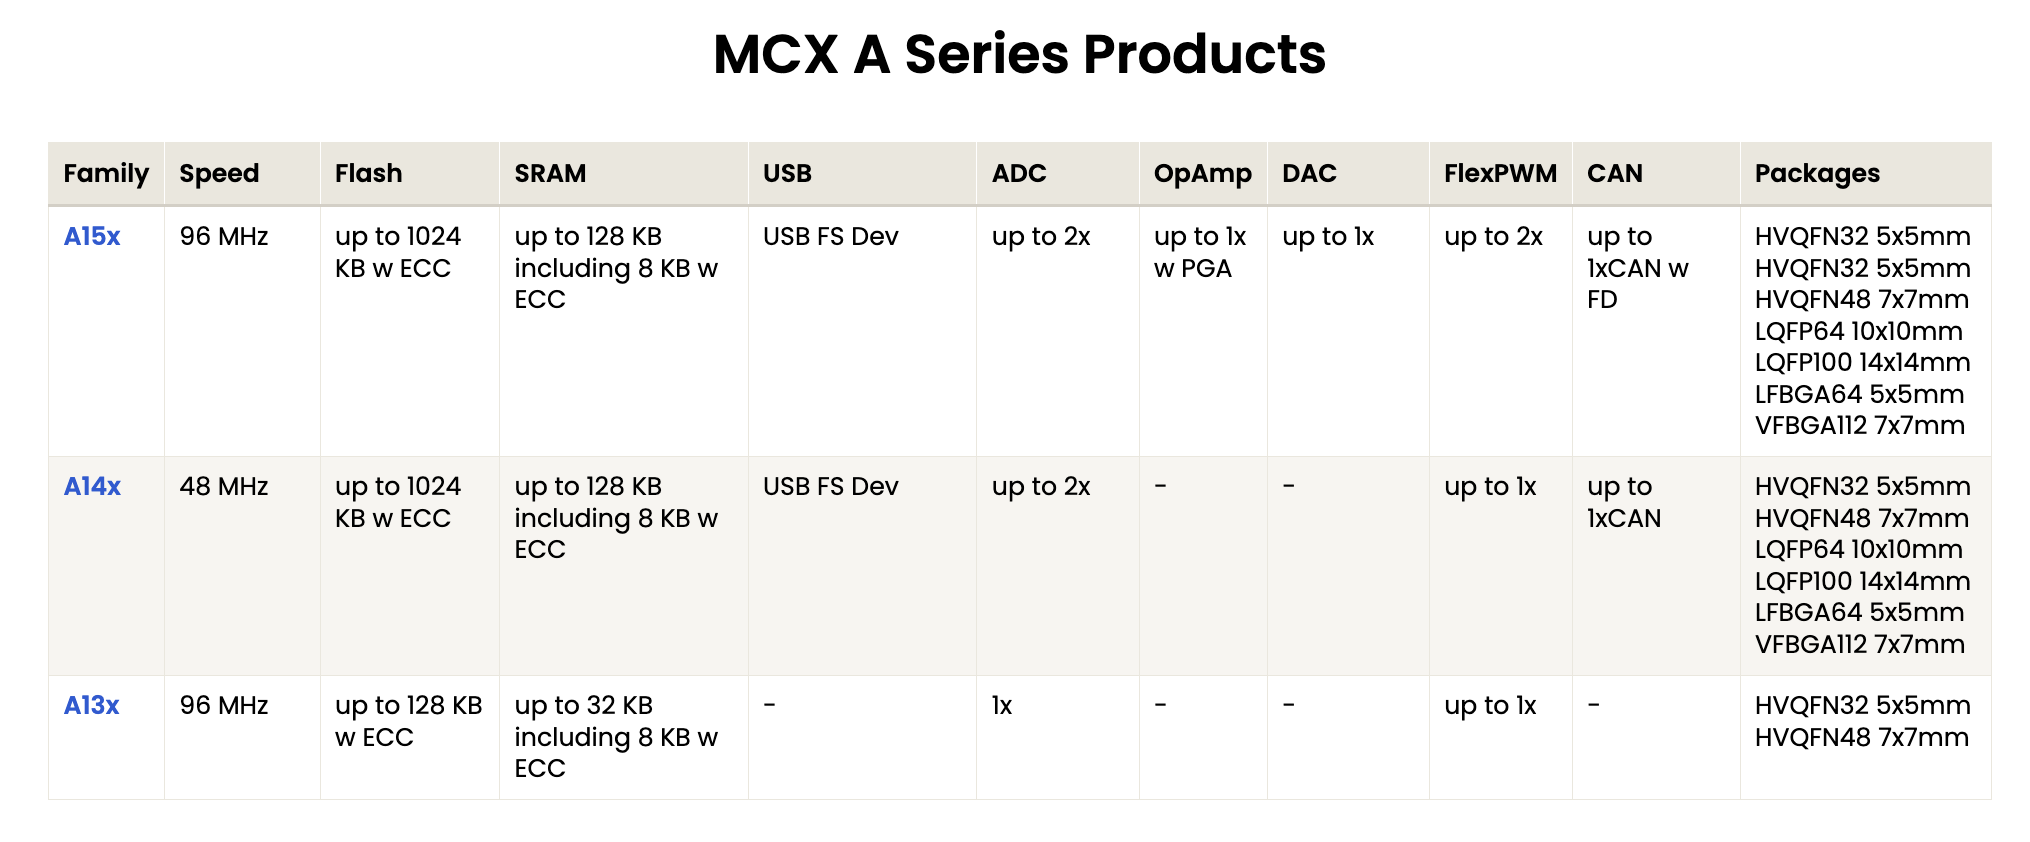Click the Family column header
This screenshot has width=2030, height=842.
pyautogui.click(x=106, y=174)
